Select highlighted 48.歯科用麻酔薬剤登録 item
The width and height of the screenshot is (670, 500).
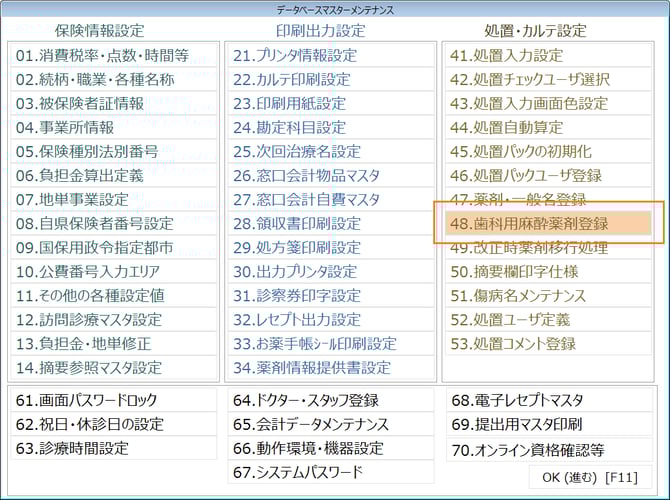tap(529, 224)
